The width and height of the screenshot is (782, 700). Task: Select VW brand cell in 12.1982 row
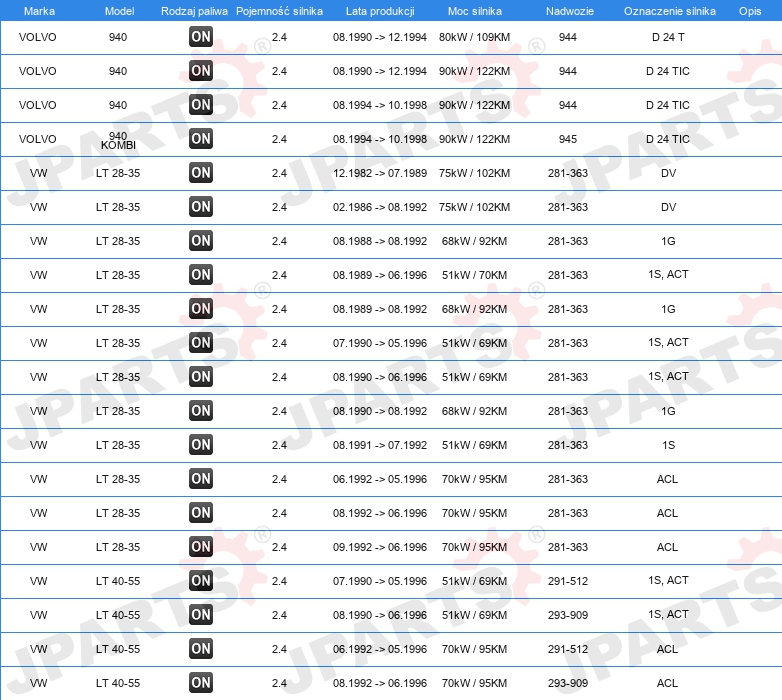click(38, 173)
